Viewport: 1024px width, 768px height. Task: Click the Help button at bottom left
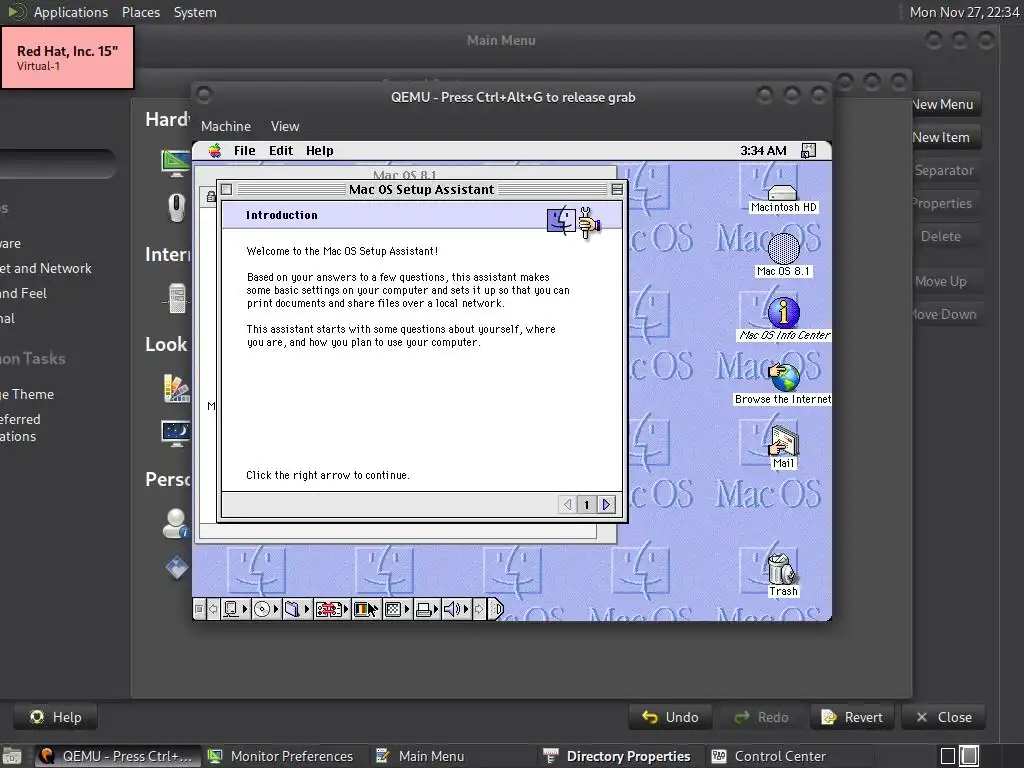coord(56,717)
